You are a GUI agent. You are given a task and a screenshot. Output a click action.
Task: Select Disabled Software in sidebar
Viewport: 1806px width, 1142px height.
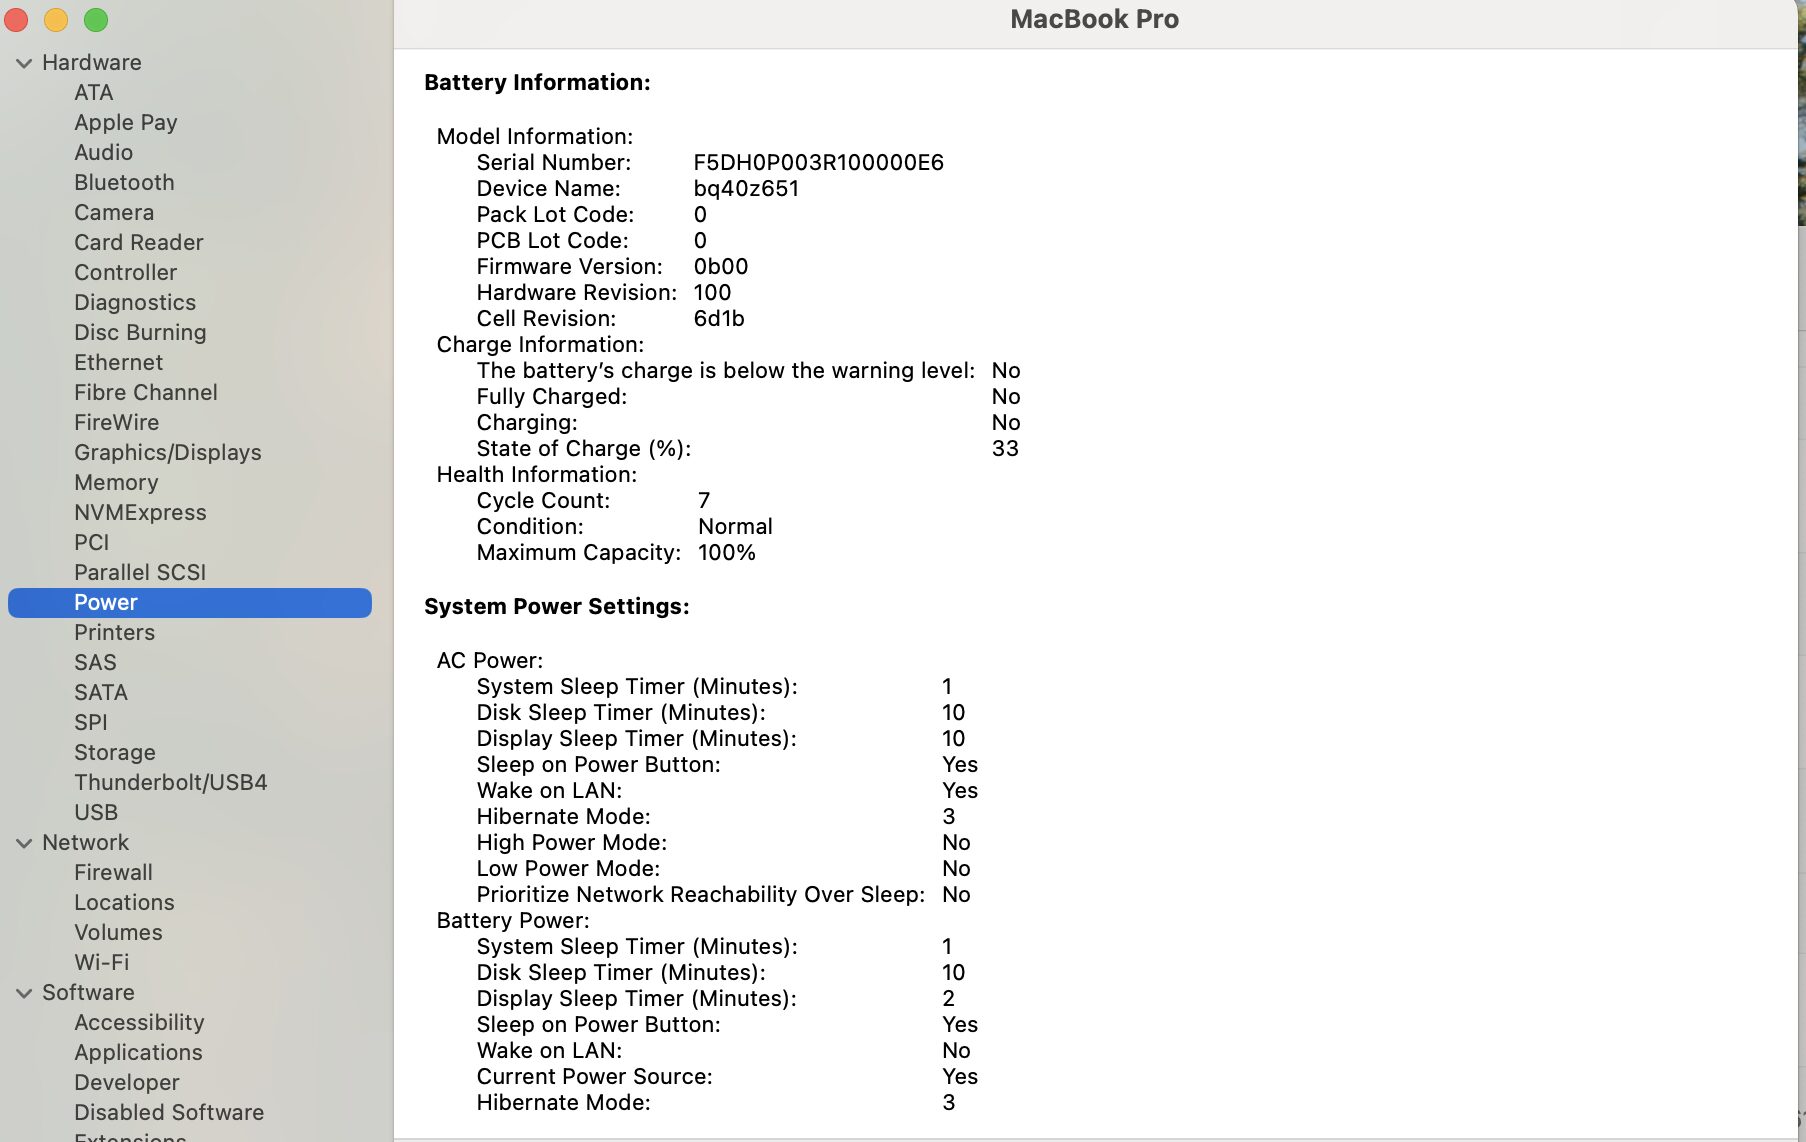pyautogui.click(x=168, y=1112)
